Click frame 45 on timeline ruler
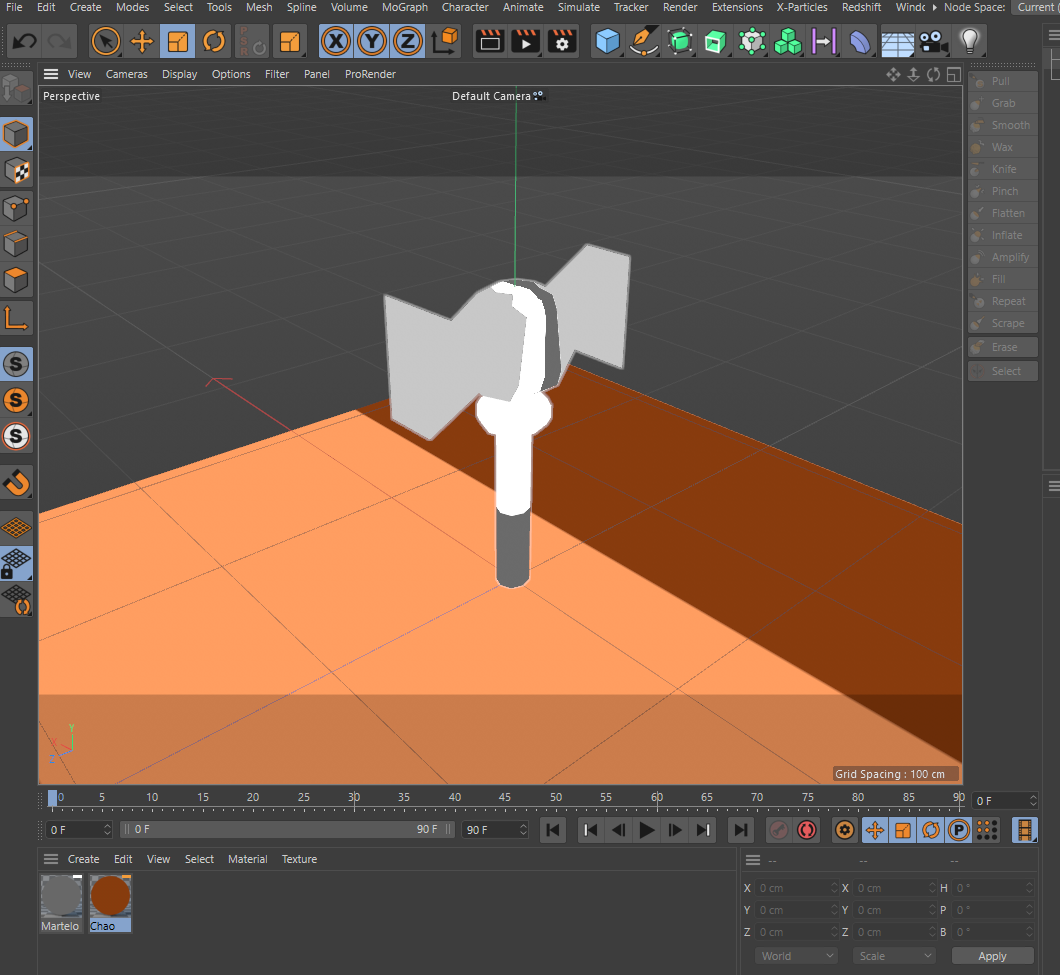Screen dimensions: 1060x975 click(505, 798)
